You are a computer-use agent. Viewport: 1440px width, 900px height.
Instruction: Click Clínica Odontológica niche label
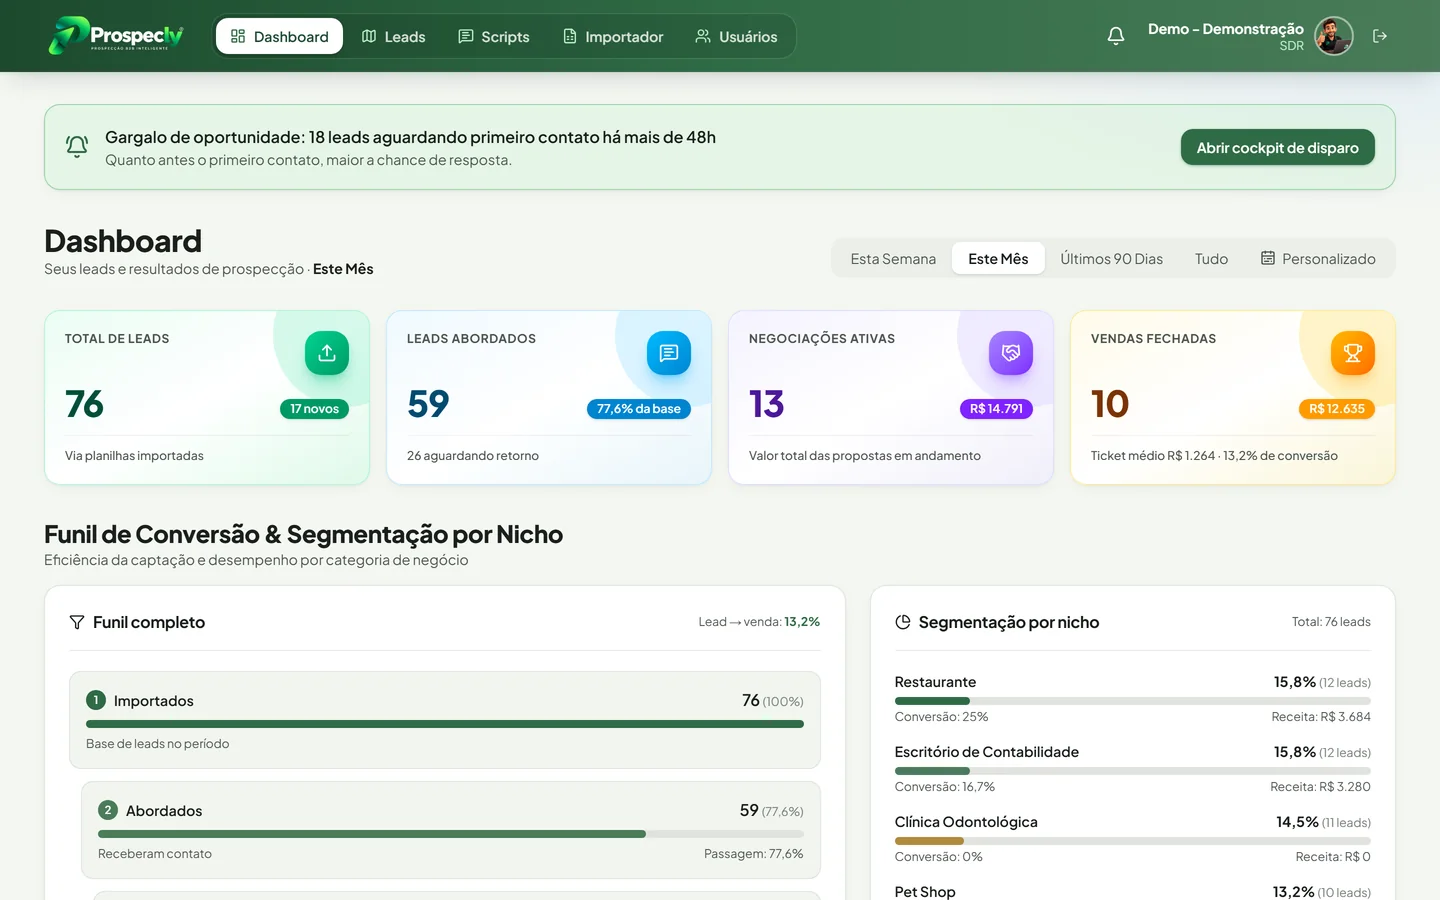pos(966,822)
